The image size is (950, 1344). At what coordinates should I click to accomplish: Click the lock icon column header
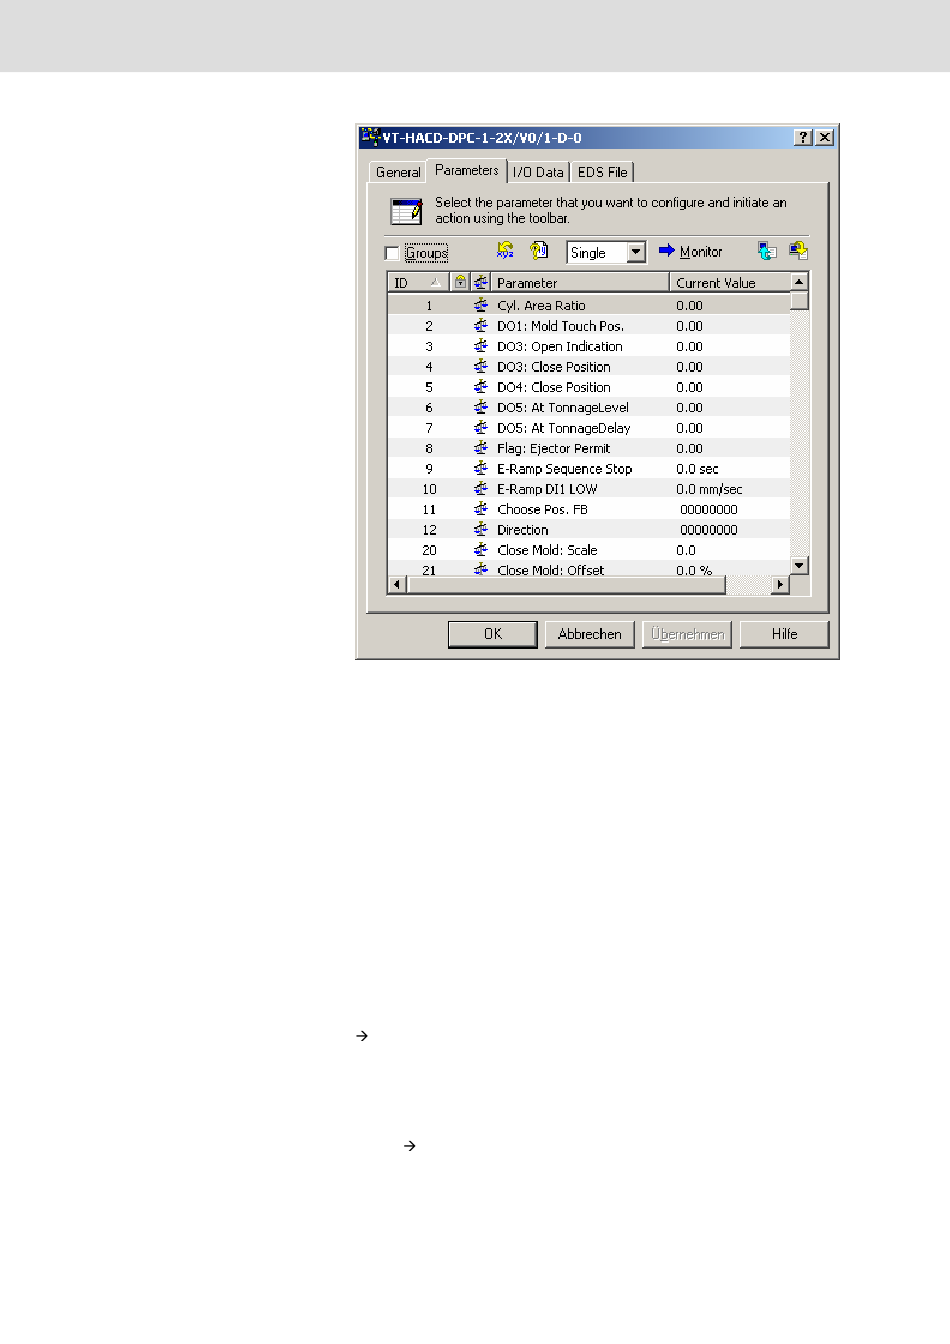[x=460, y=282]
